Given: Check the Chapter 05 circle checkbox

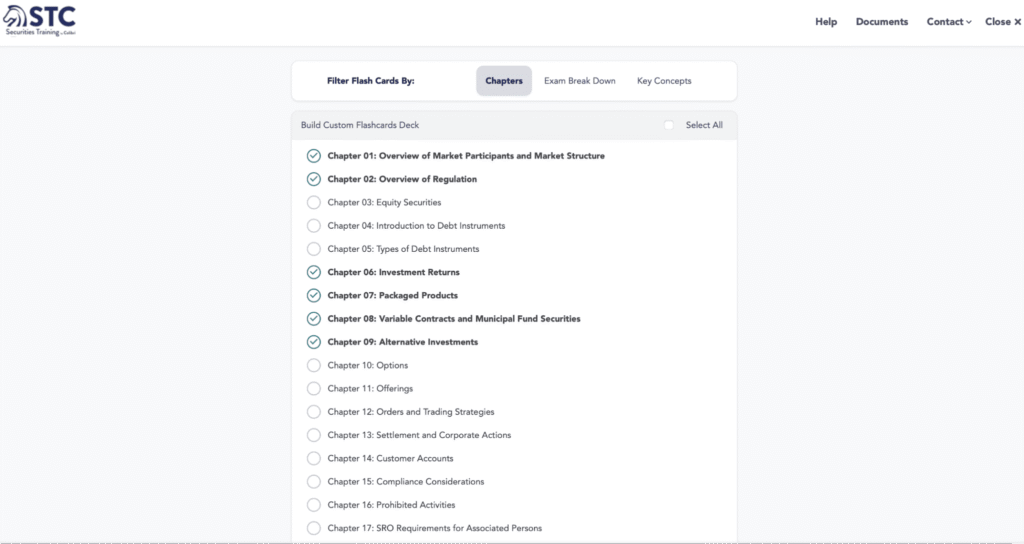Looking at the screenshot, I should [x=313, y=249].
